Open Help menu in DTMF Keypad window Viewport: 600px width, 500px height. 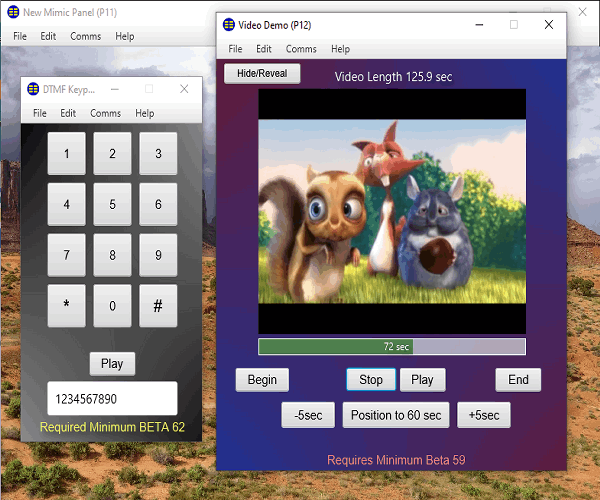pyautogui.click(x=145, y=113)
